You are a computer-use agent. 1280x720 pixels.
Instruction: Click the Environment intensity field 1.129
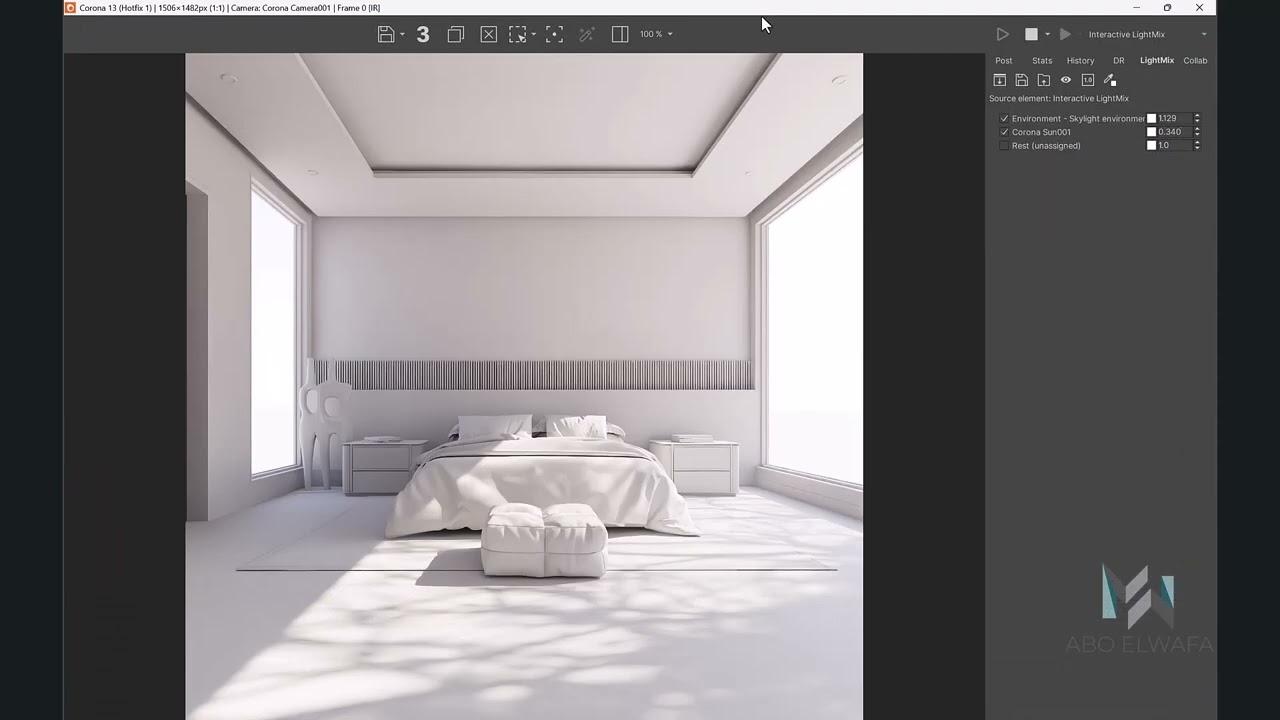1174,118
